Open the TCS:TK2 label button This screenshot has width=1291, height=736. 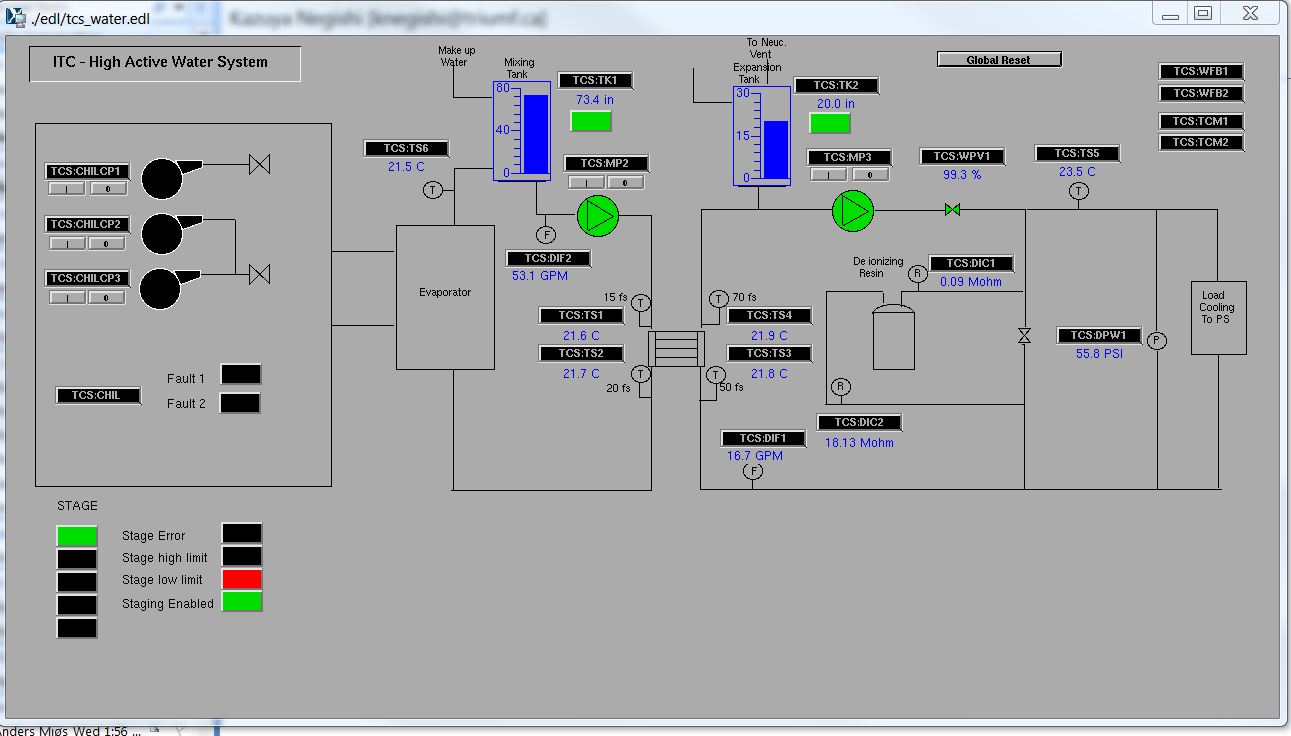pos(836,86)
